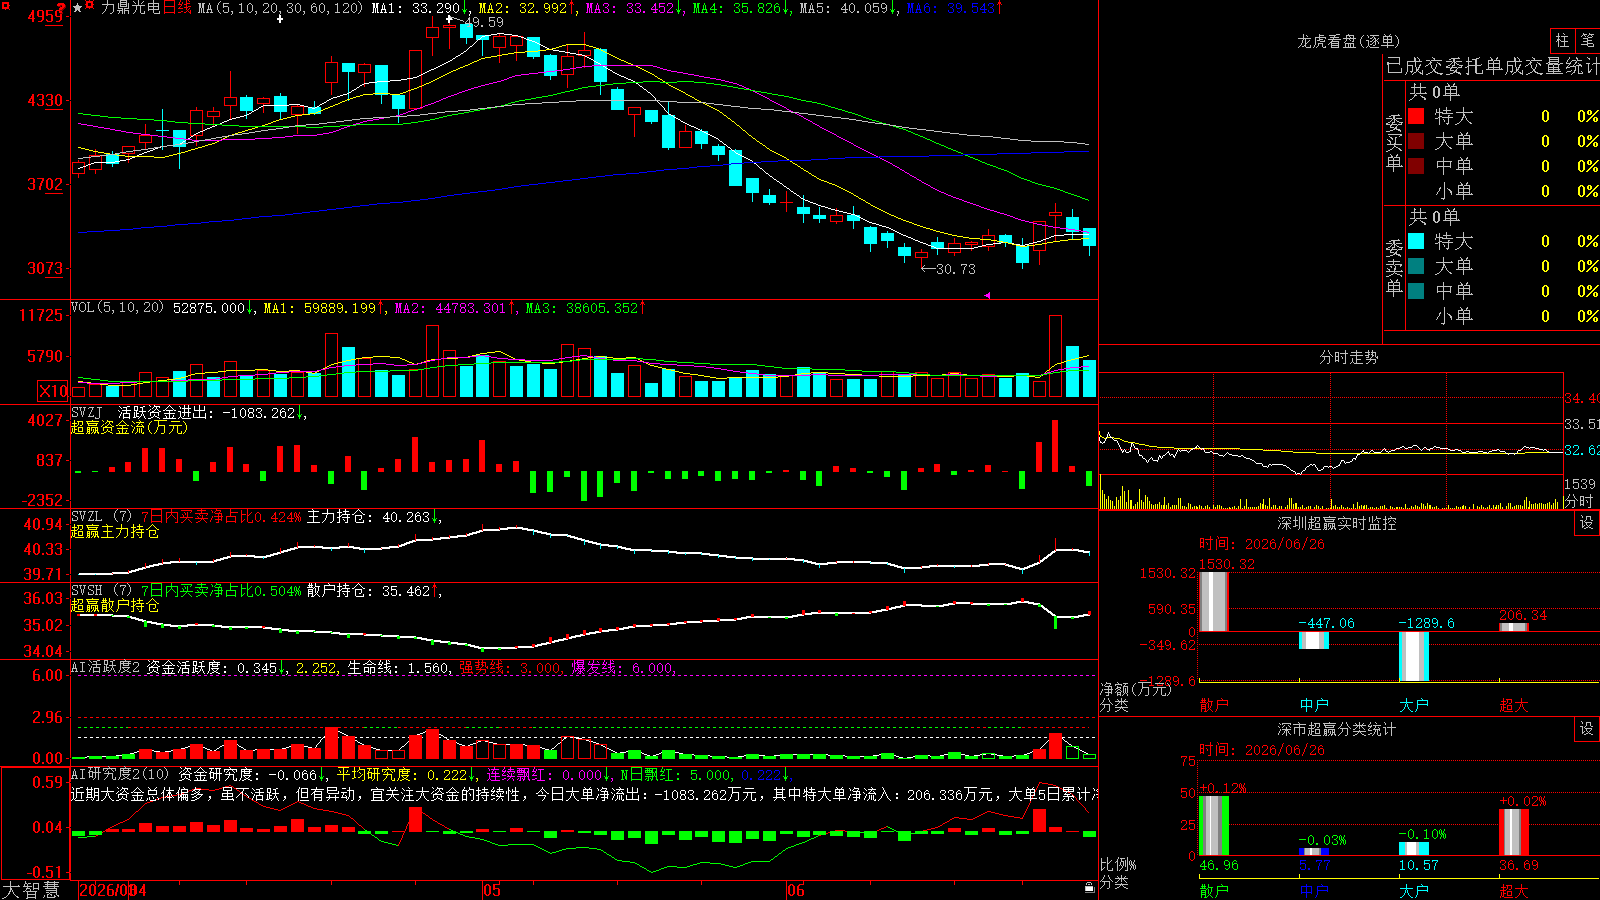Viewport: 1600px width, 900px height.
Task: Click the 委买单 section label
Action: click(x=1394, y=141)
